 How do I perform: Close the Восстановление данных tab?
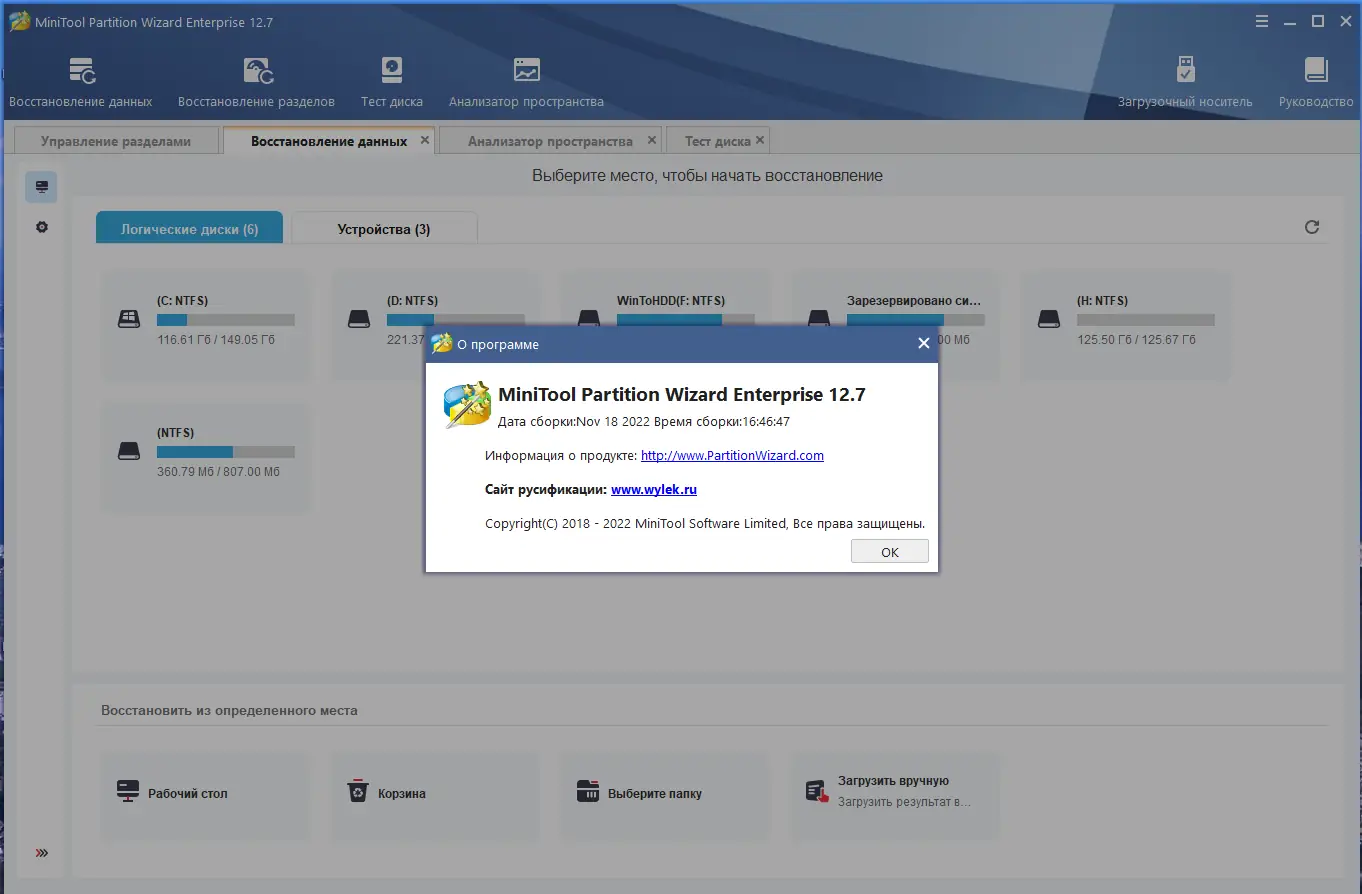pyautogui.click(x=425, y=140)
